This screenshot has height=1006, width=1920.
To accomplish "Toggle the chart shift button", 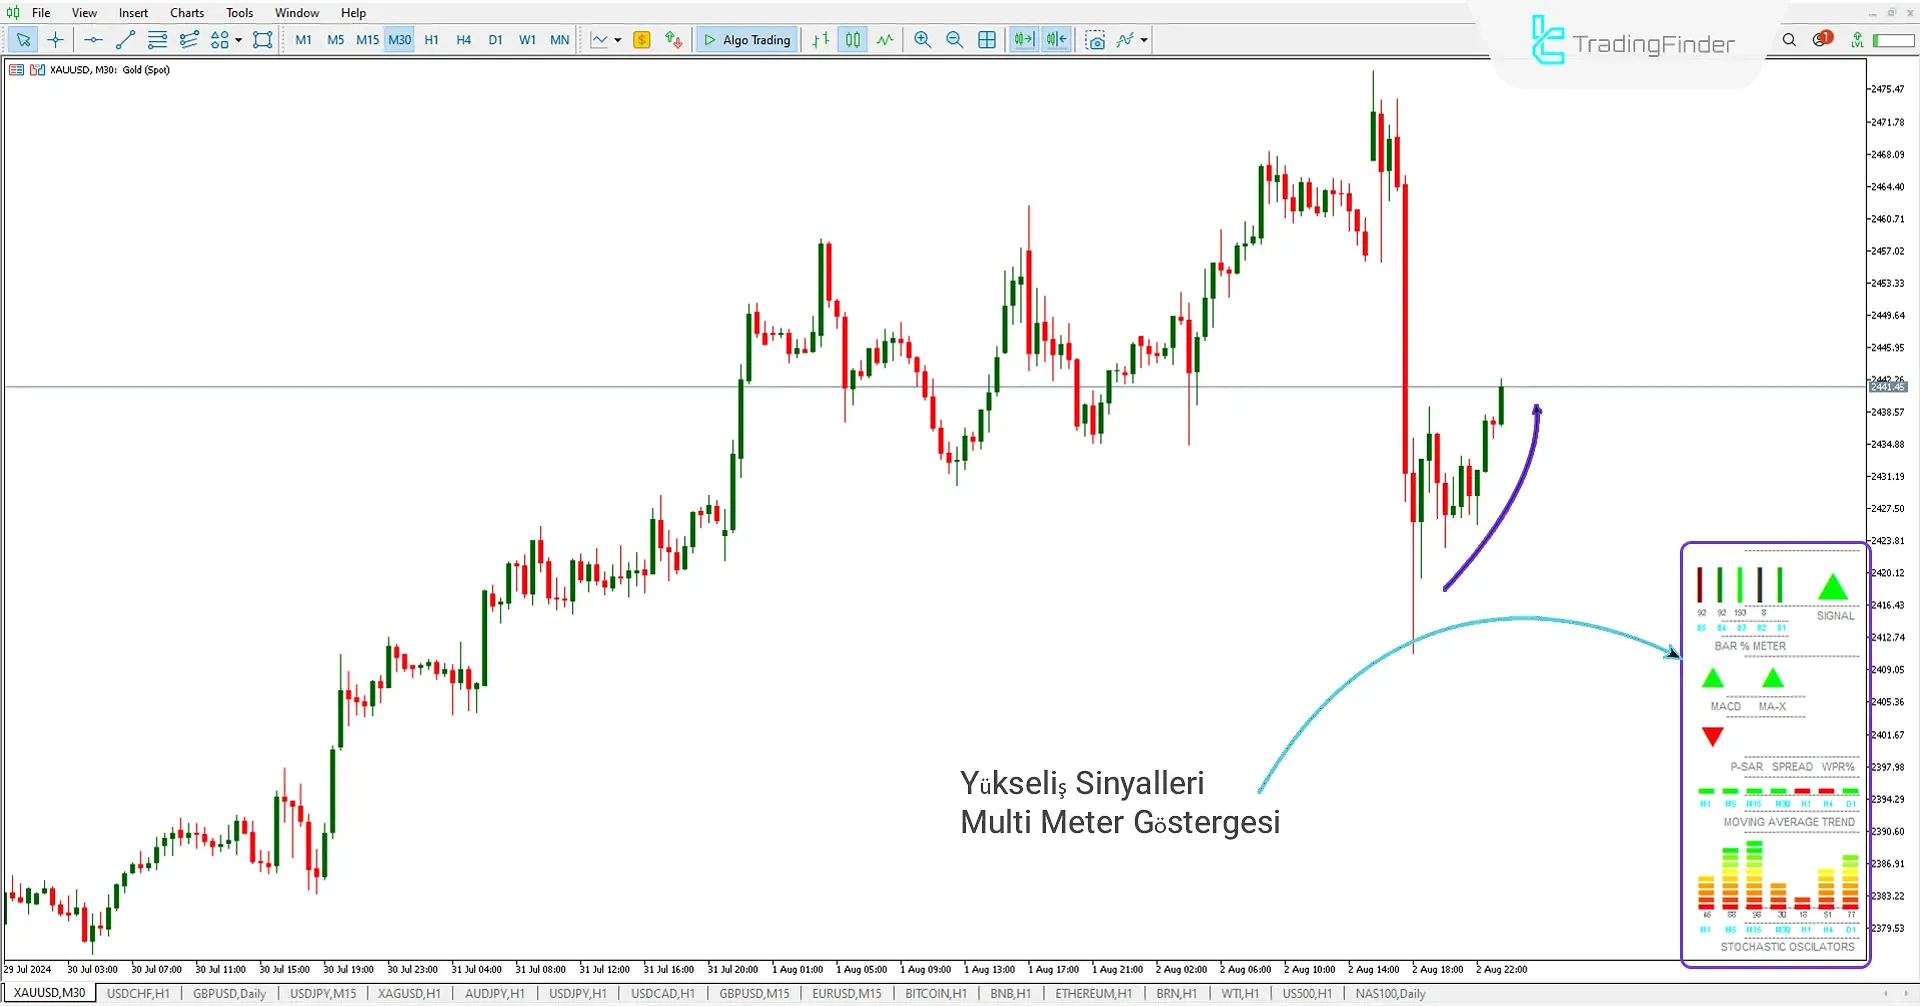I will pyautogui.click(x=1057, y=40).
